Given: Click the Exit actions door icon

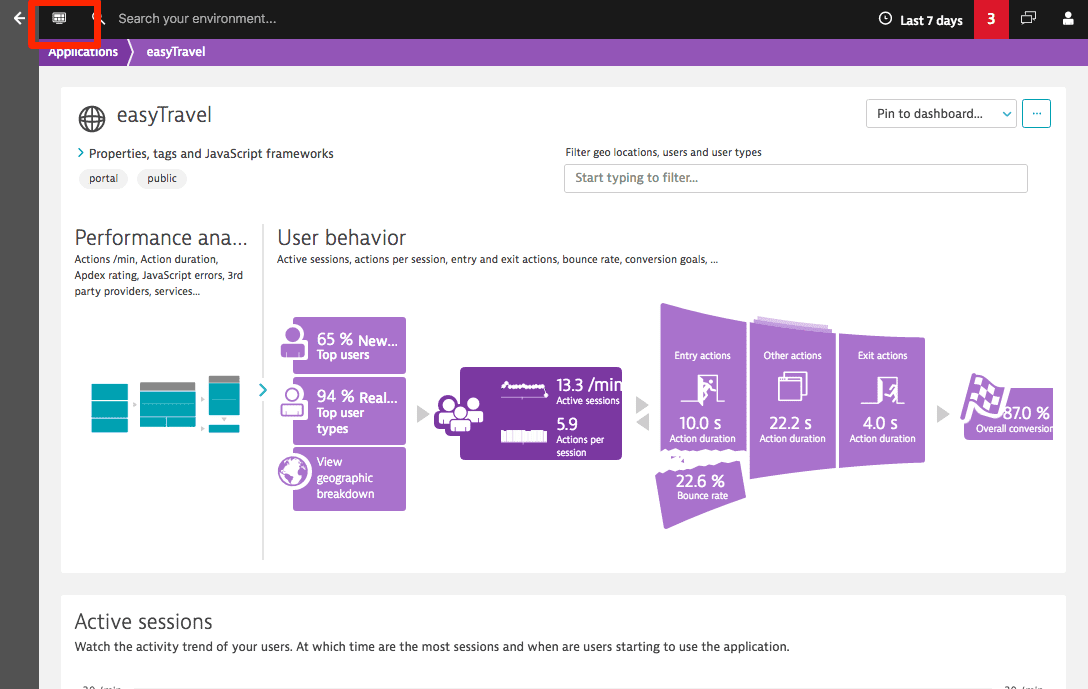Looking at the screenshot, I should click(x=883, y=390).
